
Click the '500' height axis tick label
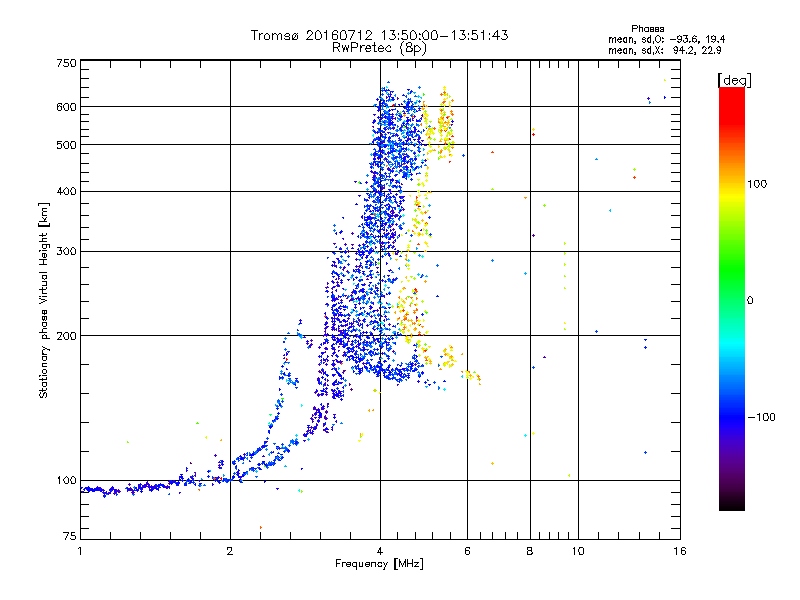66,145
